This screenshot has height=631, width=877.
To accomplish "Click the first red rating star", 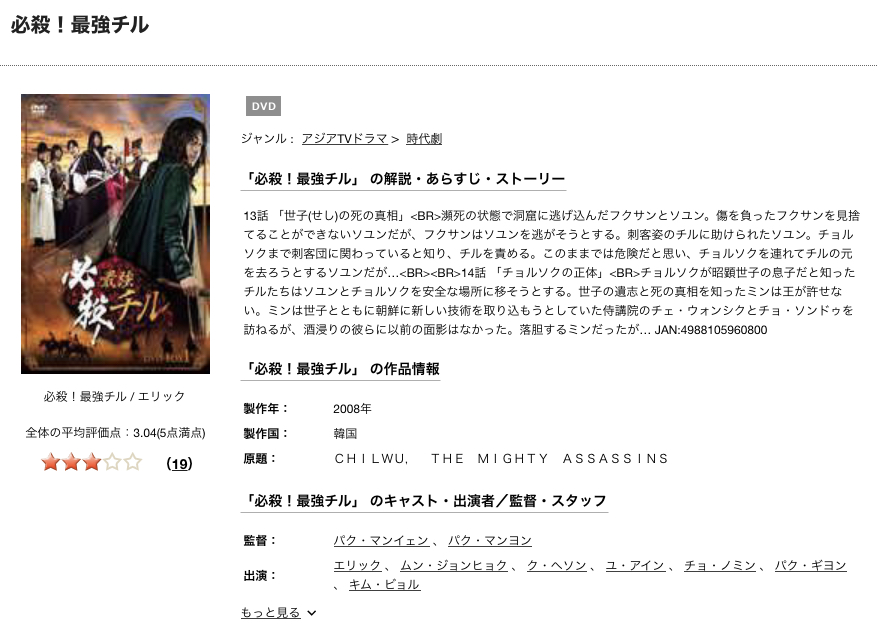I will (x=51, y=463).
